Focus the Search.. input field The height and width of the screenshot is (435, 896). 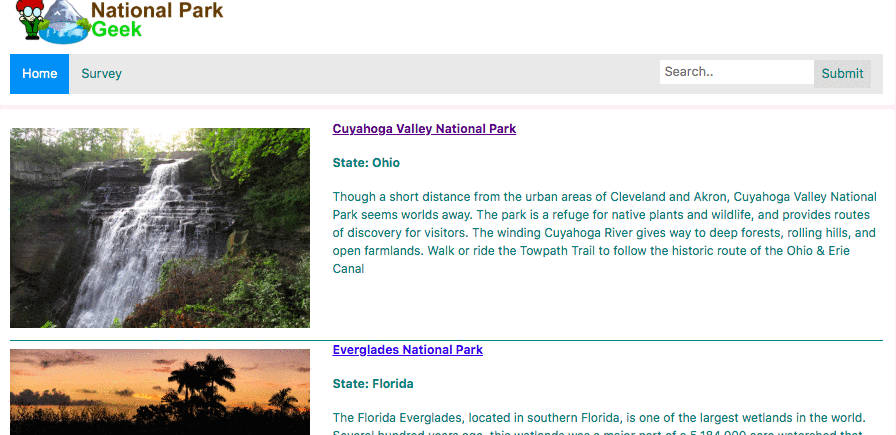coord(737,72)
